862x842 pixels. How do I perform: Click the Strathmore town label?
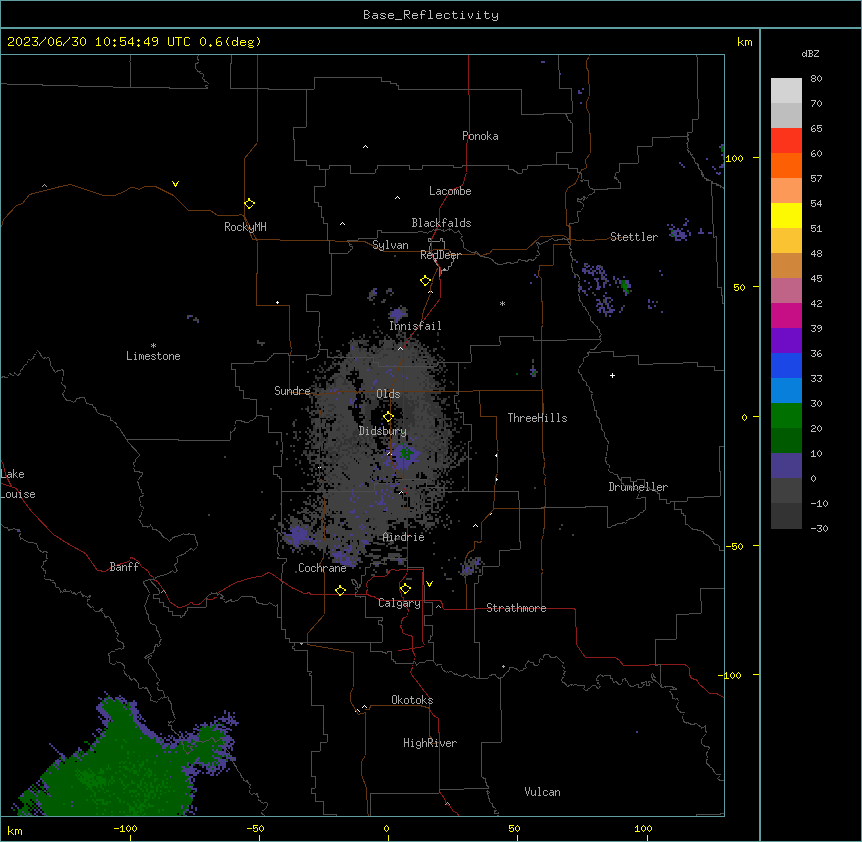(x=516, y=608)
